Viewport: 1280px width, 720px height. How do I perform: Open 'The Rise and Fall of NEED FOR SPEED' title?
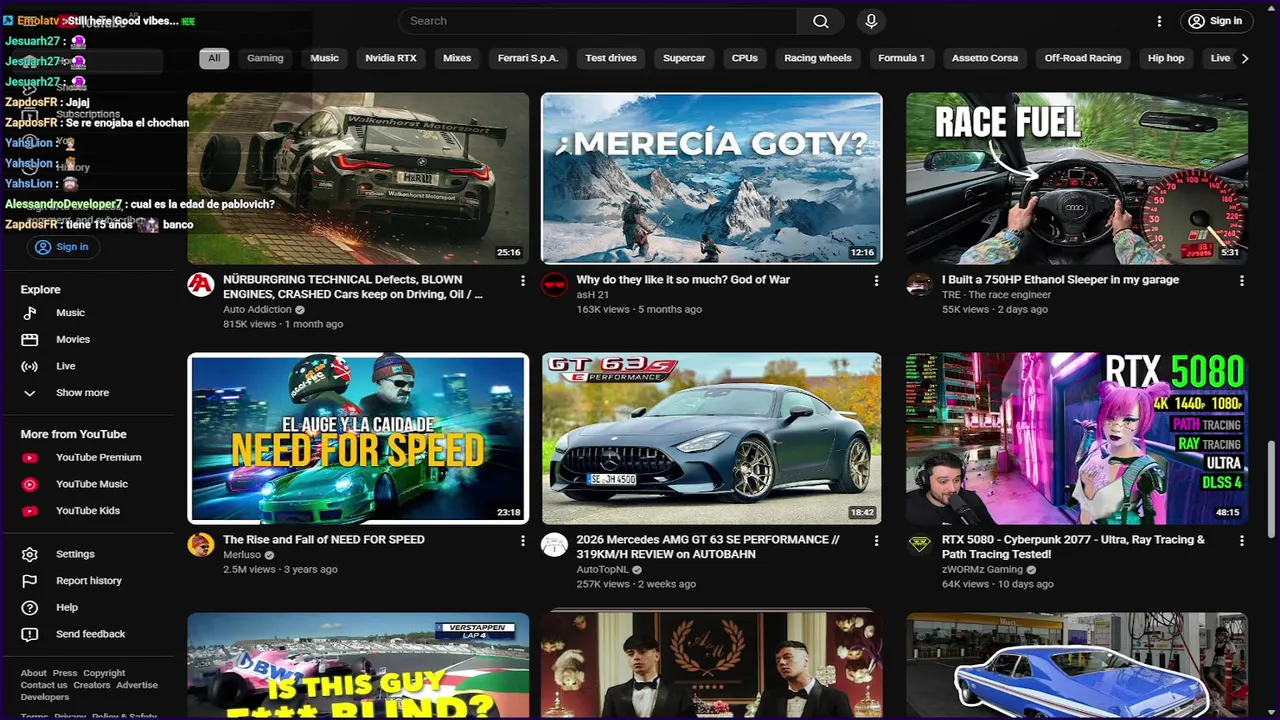pyautogui.click(x=324, y=540)
